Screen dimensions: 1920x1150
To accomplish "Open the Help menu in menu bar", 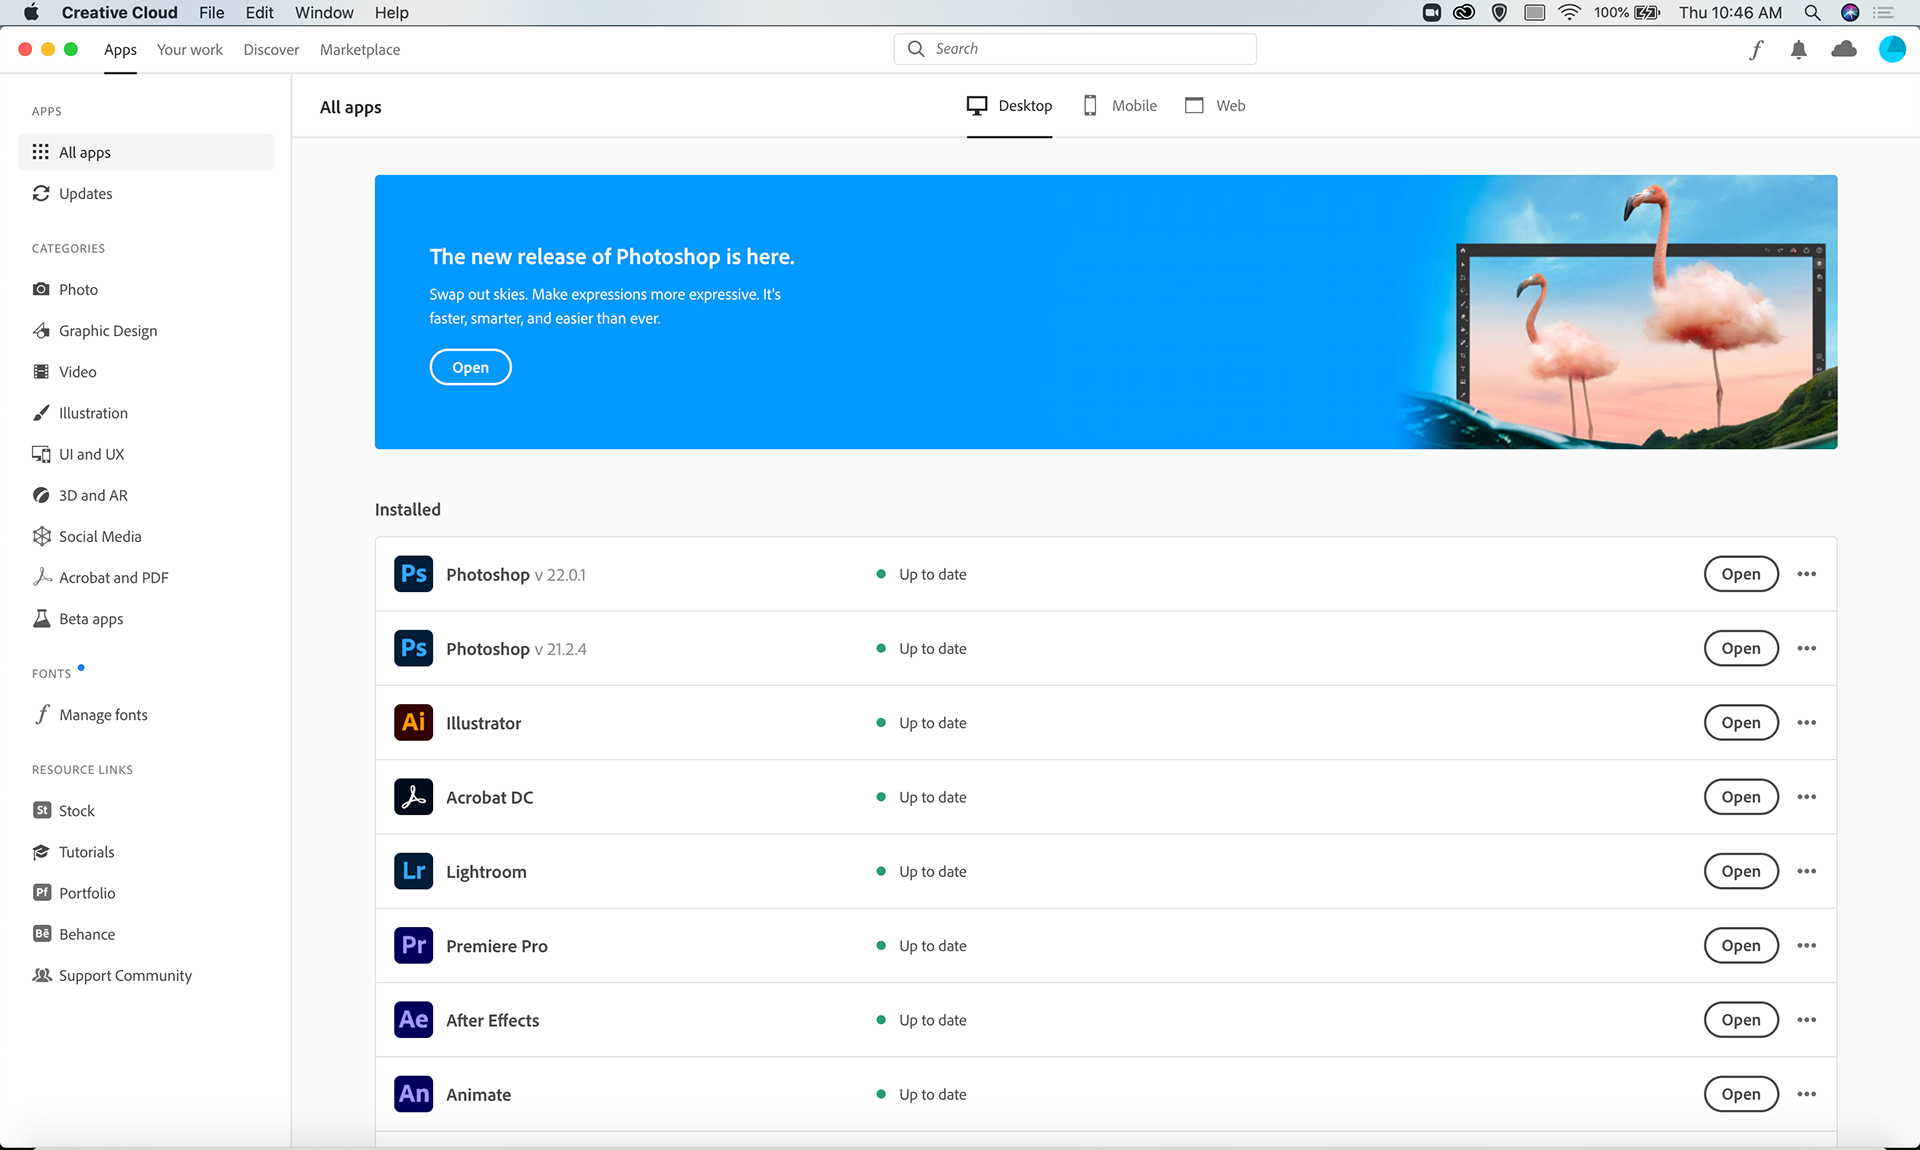I will [391, 12].
